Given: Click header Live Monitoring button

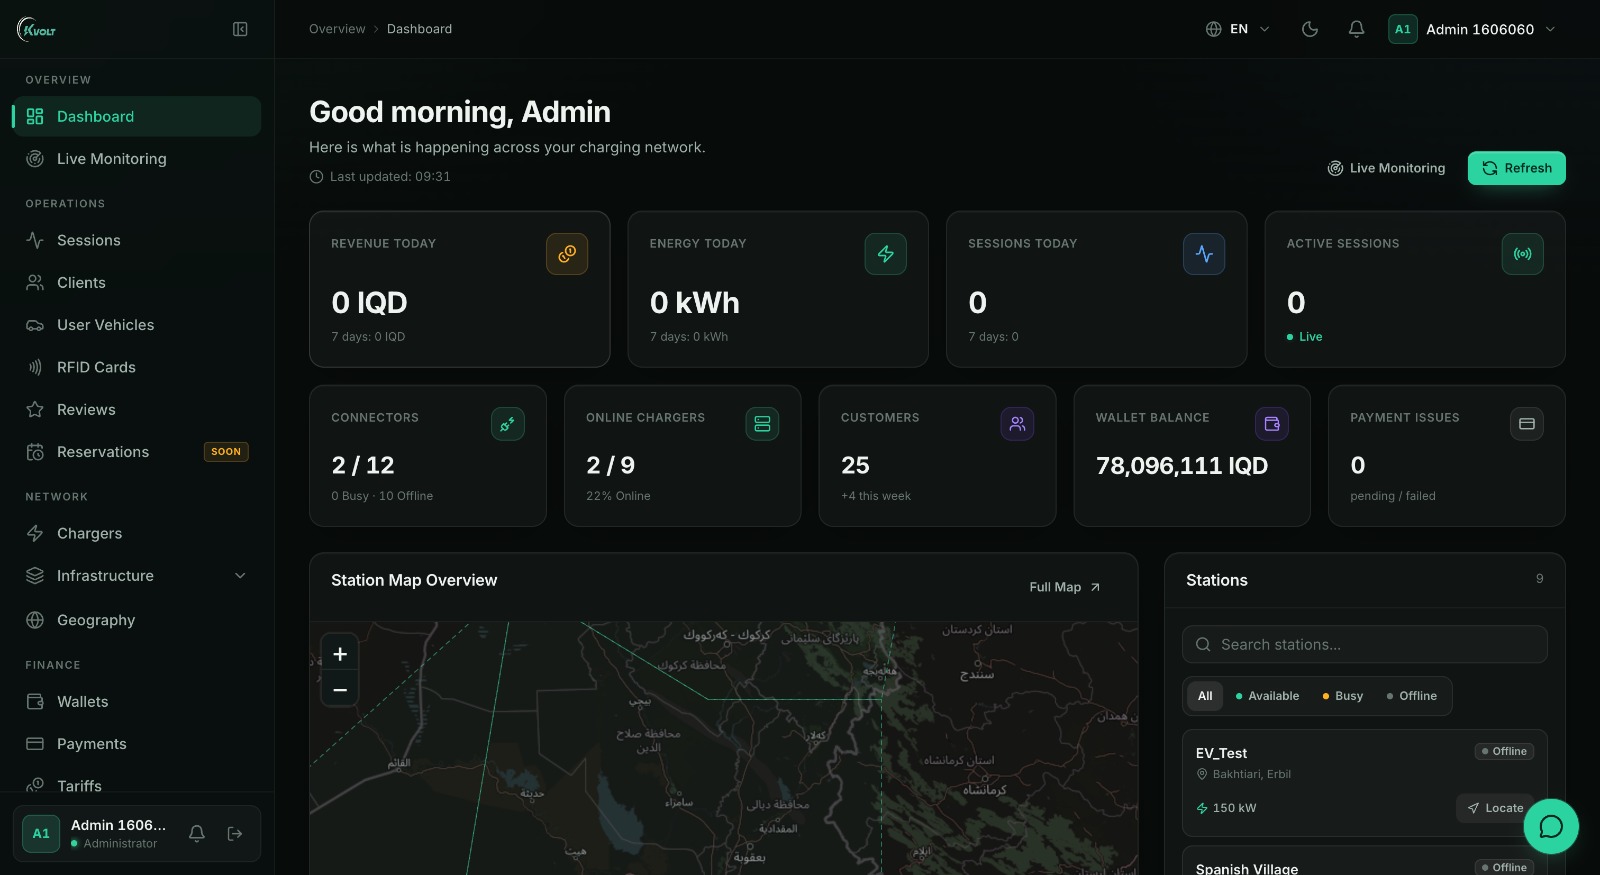Looking at the screenshot, I should pos(1386,168).
